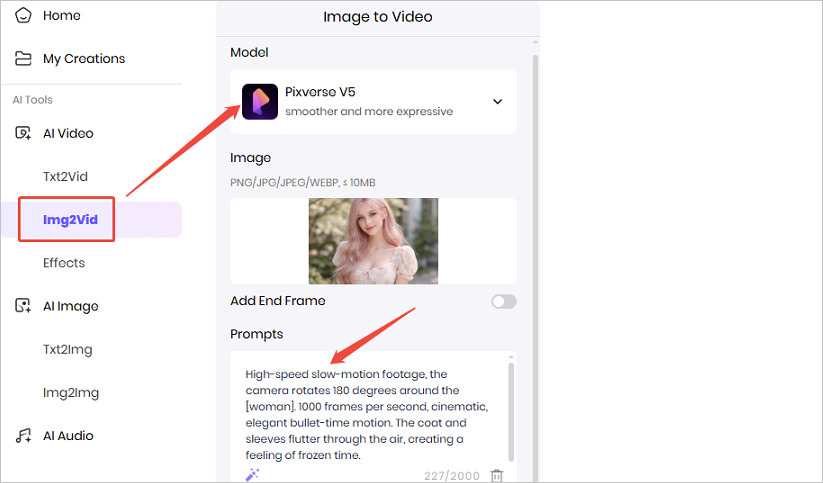Expand the Pixverse V5 model dropdown arrow
Image resolution: width=823 pixels, height=483 pixels.
[x=498, y=101]
